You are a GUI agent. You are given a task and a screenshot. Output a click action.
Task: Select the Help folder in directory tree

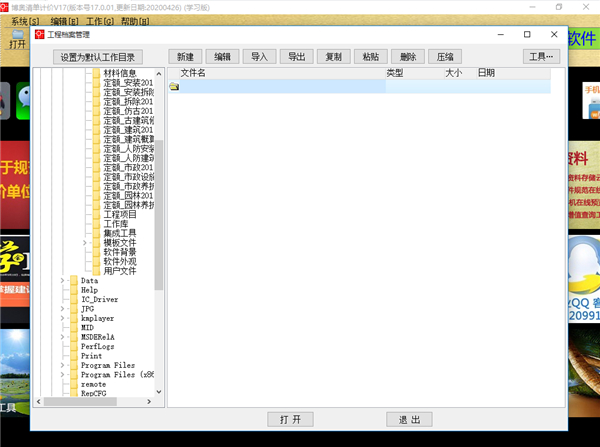point(89,290)
